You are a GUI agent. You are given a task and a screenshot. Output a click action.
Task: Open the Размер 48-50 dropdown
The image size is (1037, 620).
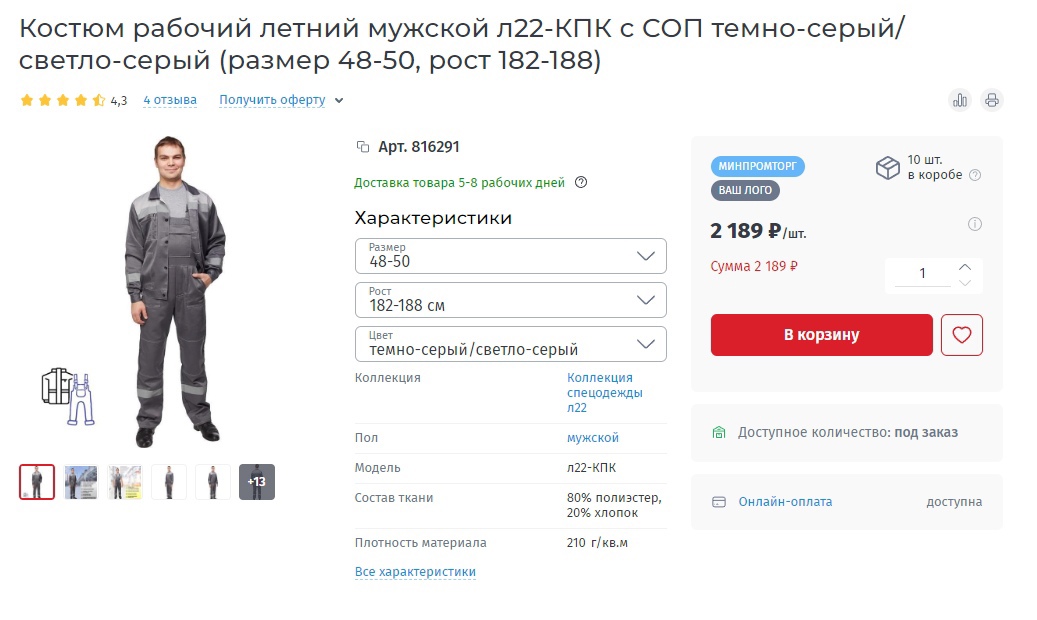(x=511, y=256)
